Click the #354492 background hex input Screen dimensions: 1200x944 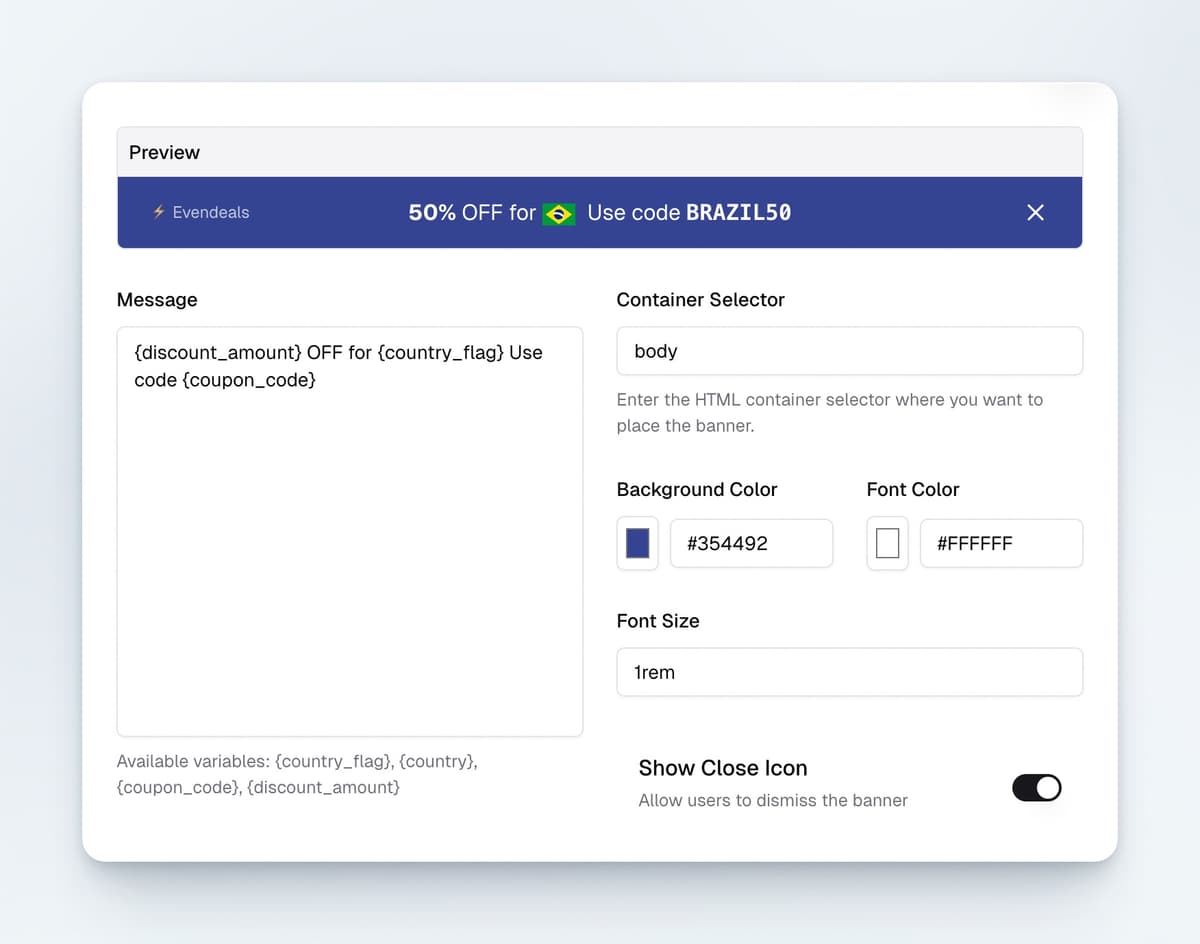750,544
